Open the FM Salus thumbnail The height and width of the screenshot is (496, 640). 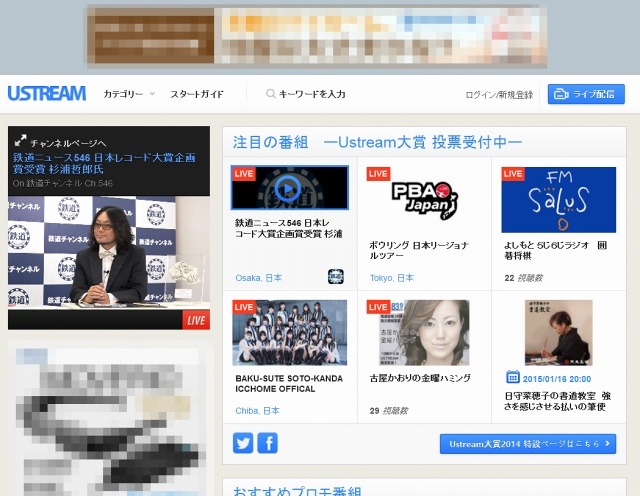pos(558,200)
